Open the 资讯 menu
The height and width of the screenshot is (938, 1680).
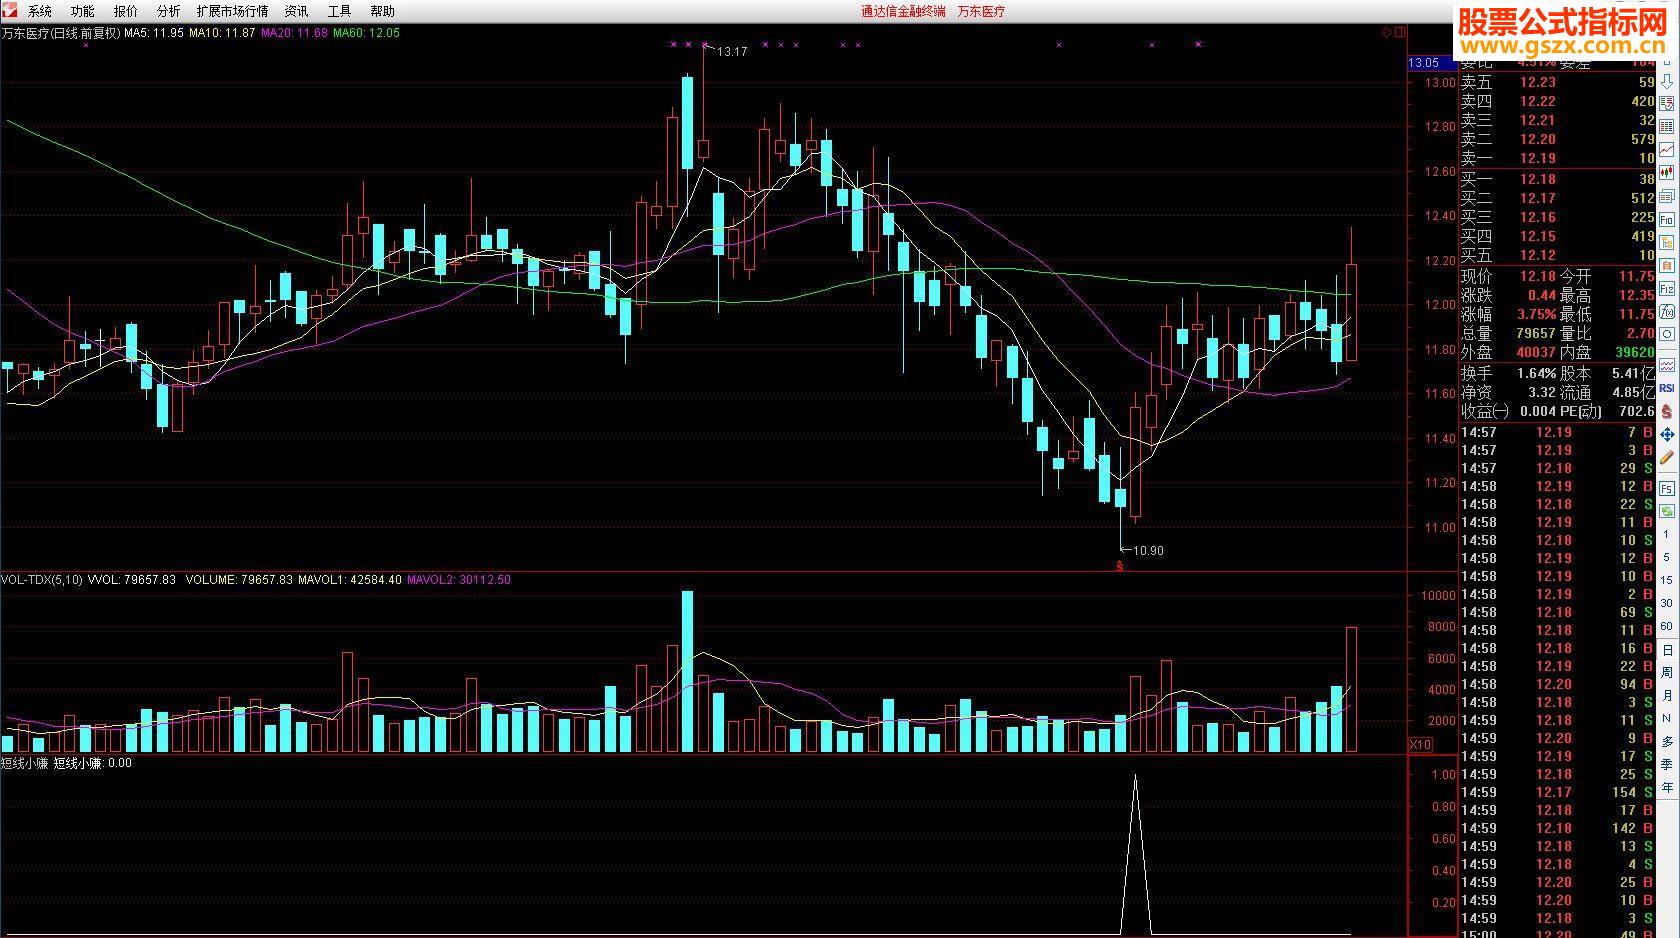click(x=297, y=11)
